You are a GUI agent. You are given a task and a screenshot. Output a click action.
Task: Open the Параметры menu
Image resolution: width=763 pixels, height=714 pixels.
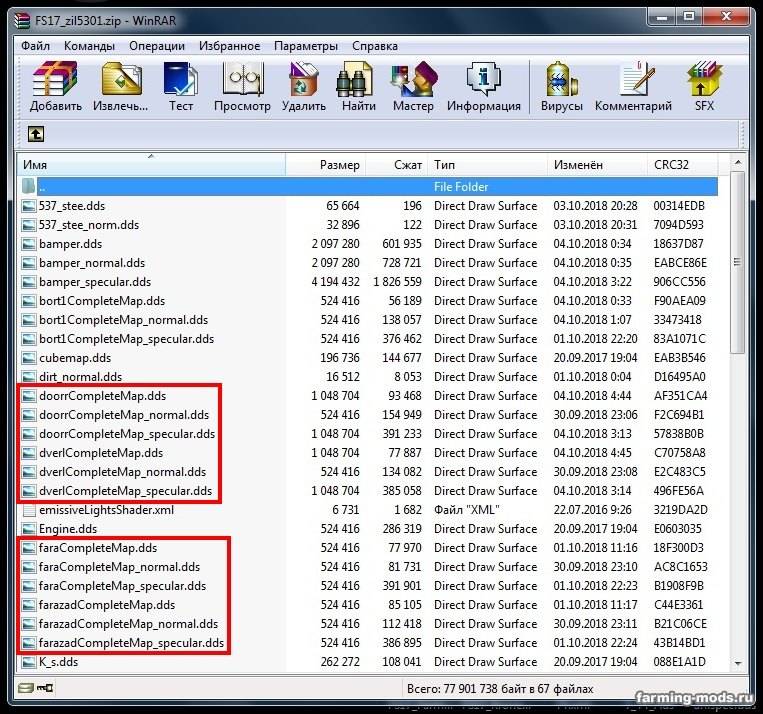click(x=306, y=46)
